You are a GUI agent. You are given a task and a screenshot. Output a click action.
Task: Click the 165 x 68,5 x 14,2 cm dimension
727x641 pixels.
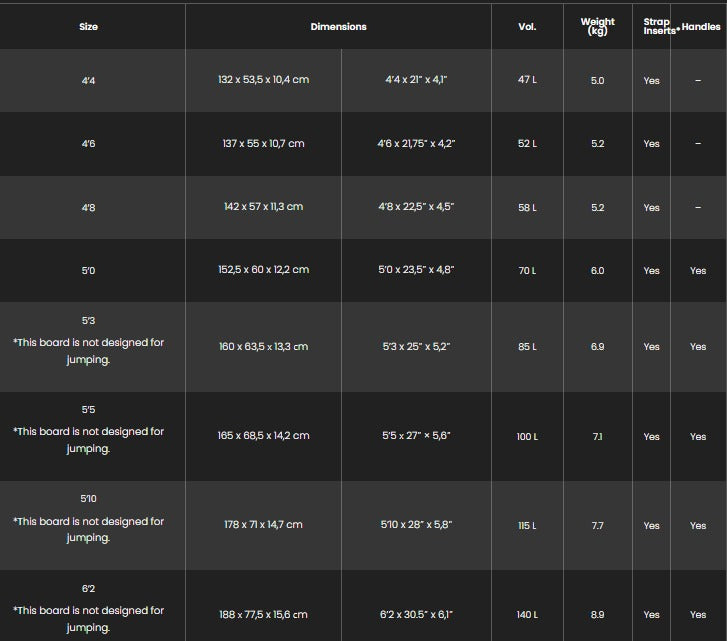[263, 436]
